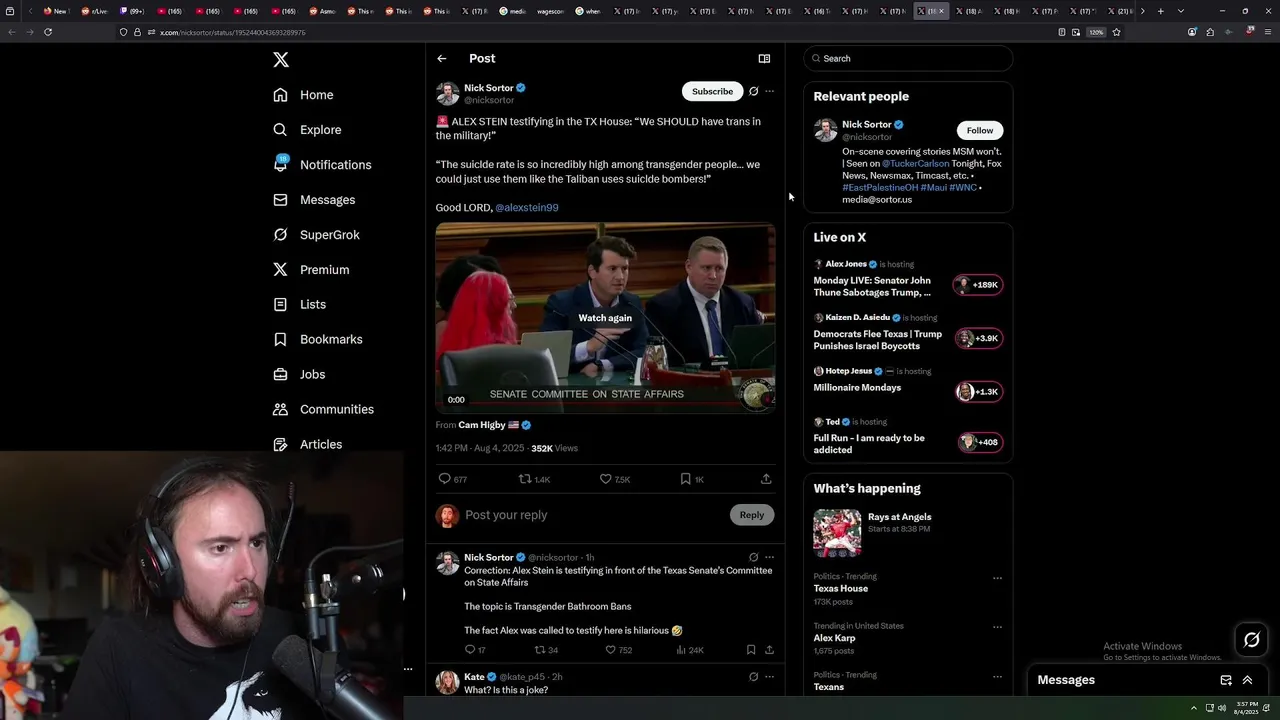Open the browser tab list dropdown
Viewport: 1280px width, 720px height.
pos(1181,11)
